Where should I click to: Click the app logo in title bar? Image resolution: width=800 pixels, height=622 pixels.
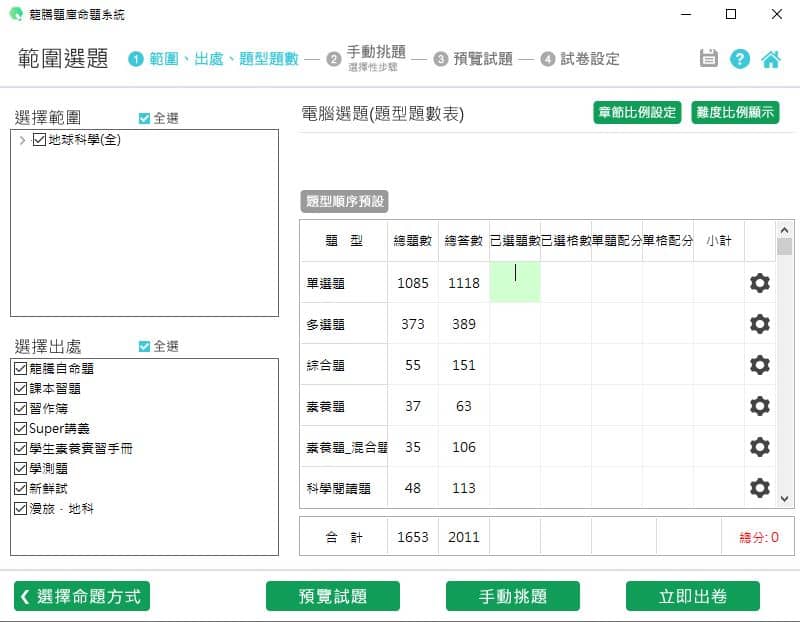[x=16, y=14]
